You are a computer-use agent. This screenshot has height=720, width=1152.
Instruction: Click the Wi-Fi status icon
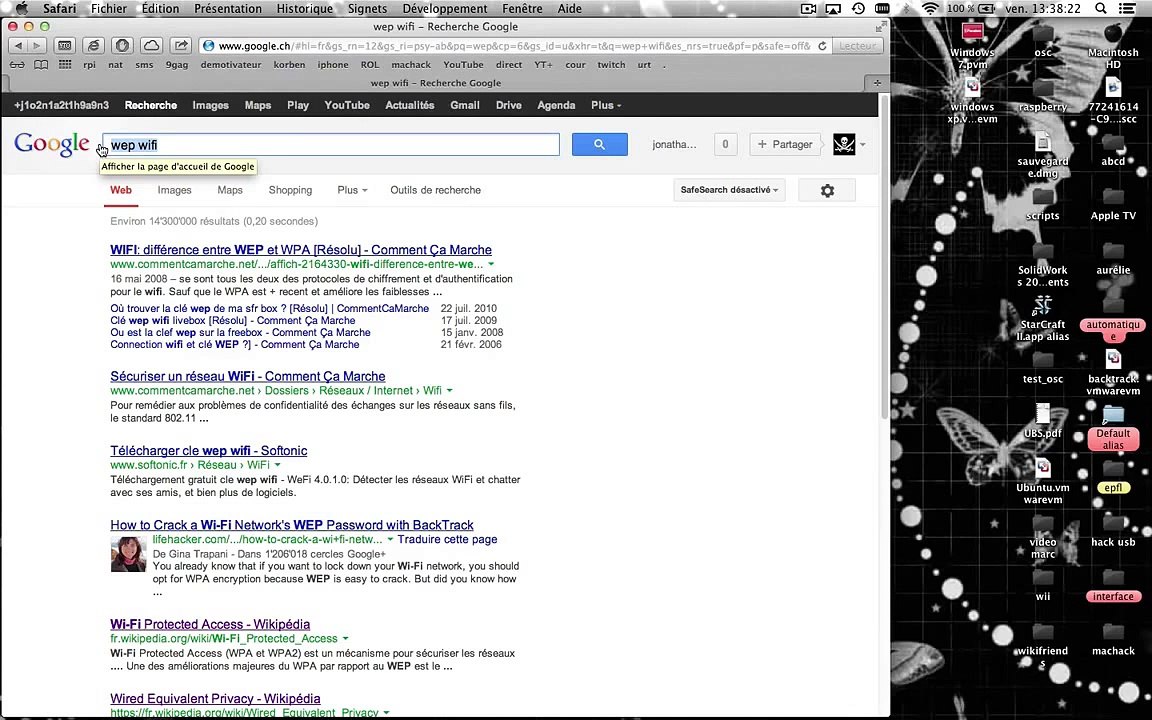(930, 8)
